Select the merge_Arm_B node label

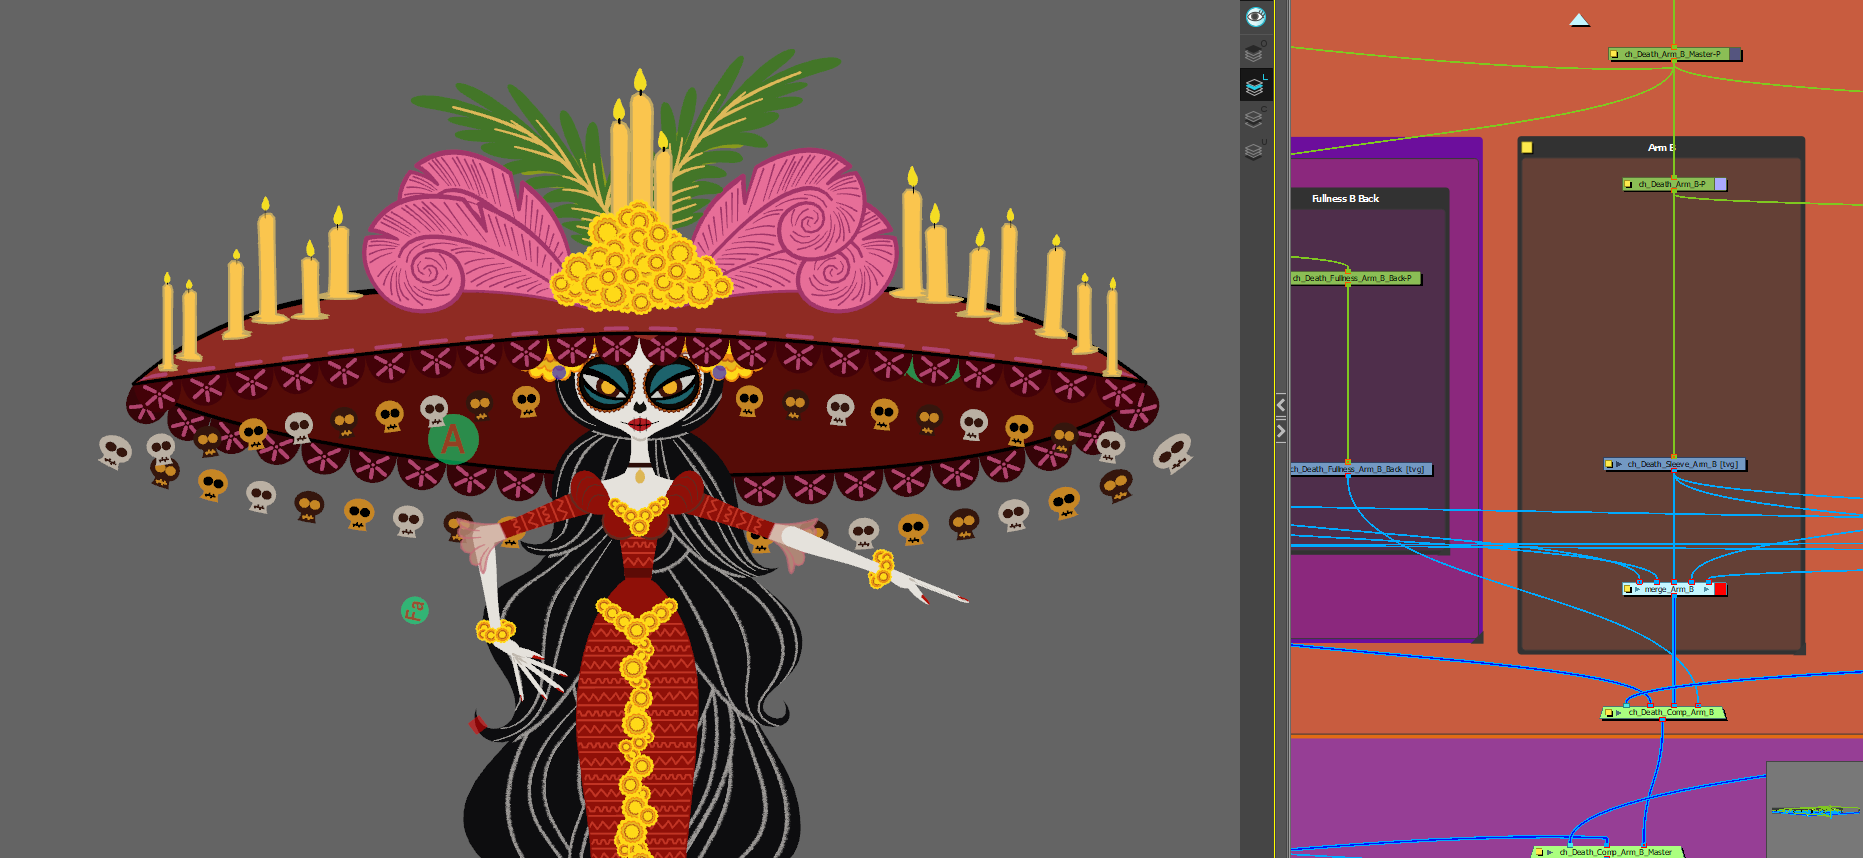pos(1670,589)
